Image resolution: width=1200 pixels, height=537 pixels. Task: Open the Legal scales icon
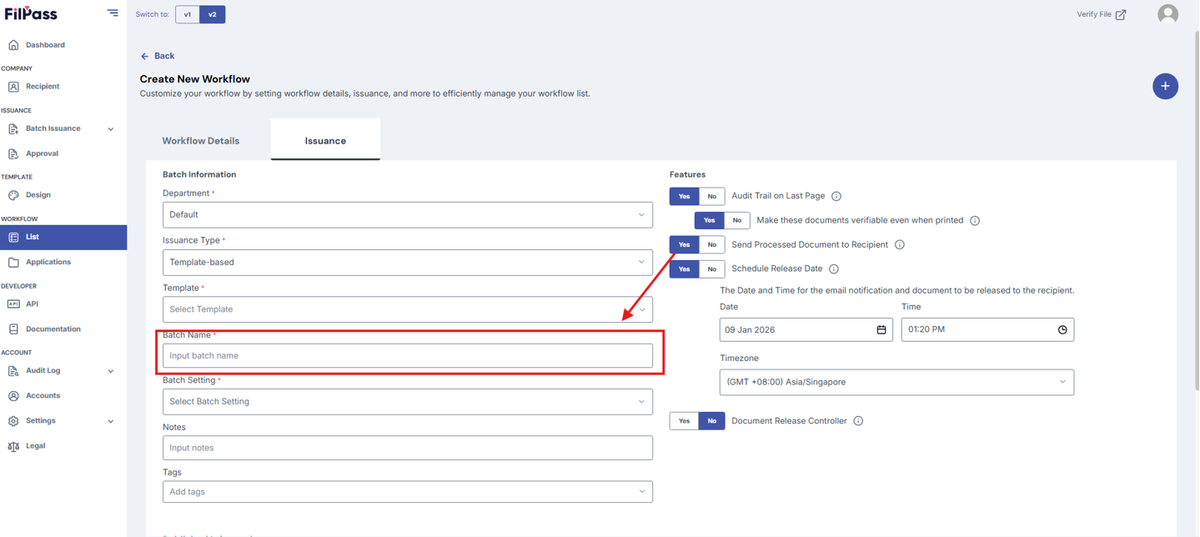(13, 446)
